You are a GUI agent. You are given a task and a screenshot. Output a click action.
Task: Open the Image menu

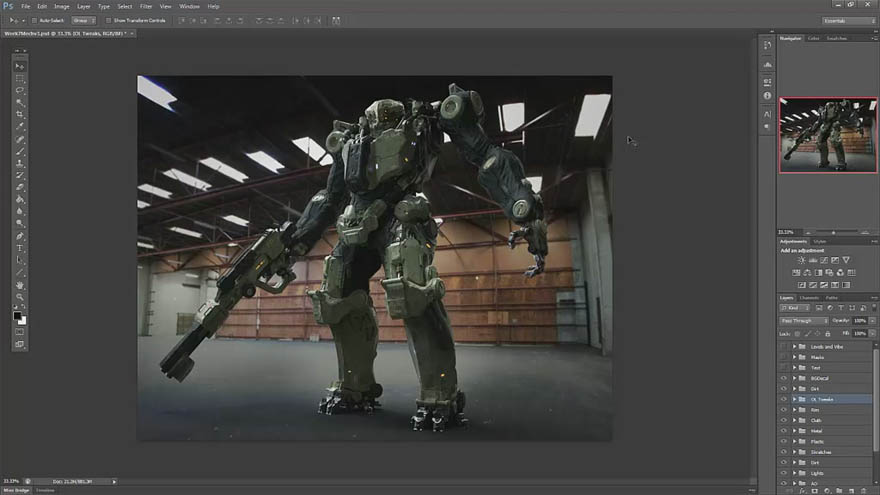(61, 6)
